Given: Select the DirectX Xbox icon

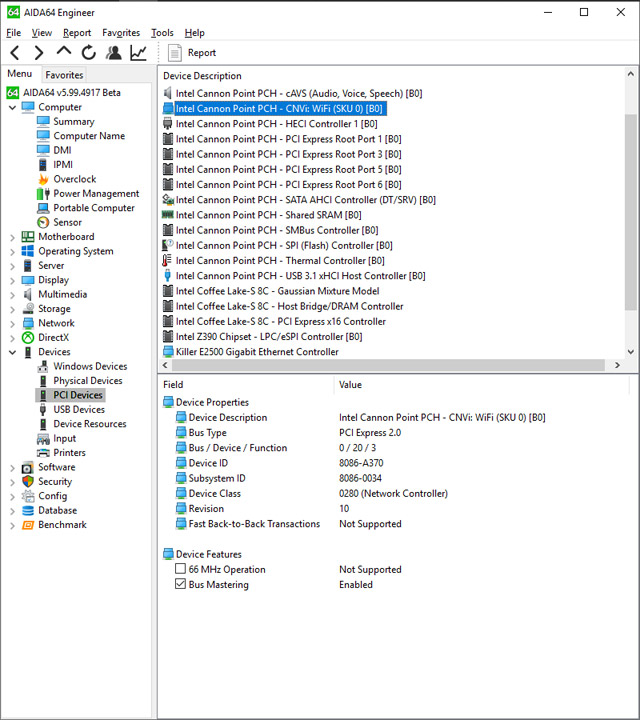Looking at the screenshot, I should pyautogui.click(x=28, y=338).
